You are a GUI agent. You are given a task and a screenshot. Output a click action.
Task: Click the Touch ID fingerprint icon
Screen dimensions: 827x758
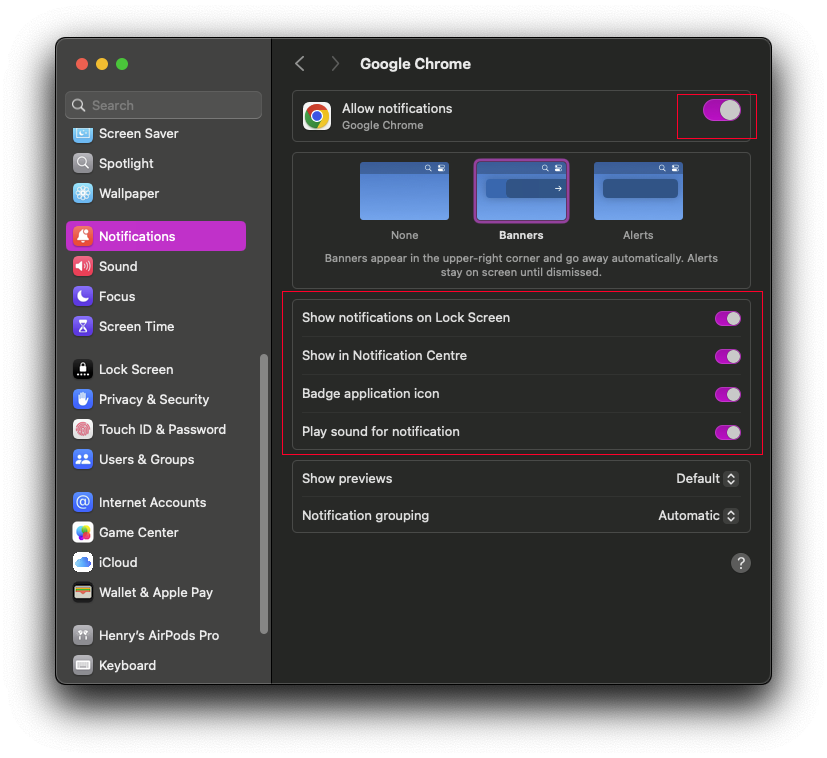pyautogui.click(x=83, y=429)
